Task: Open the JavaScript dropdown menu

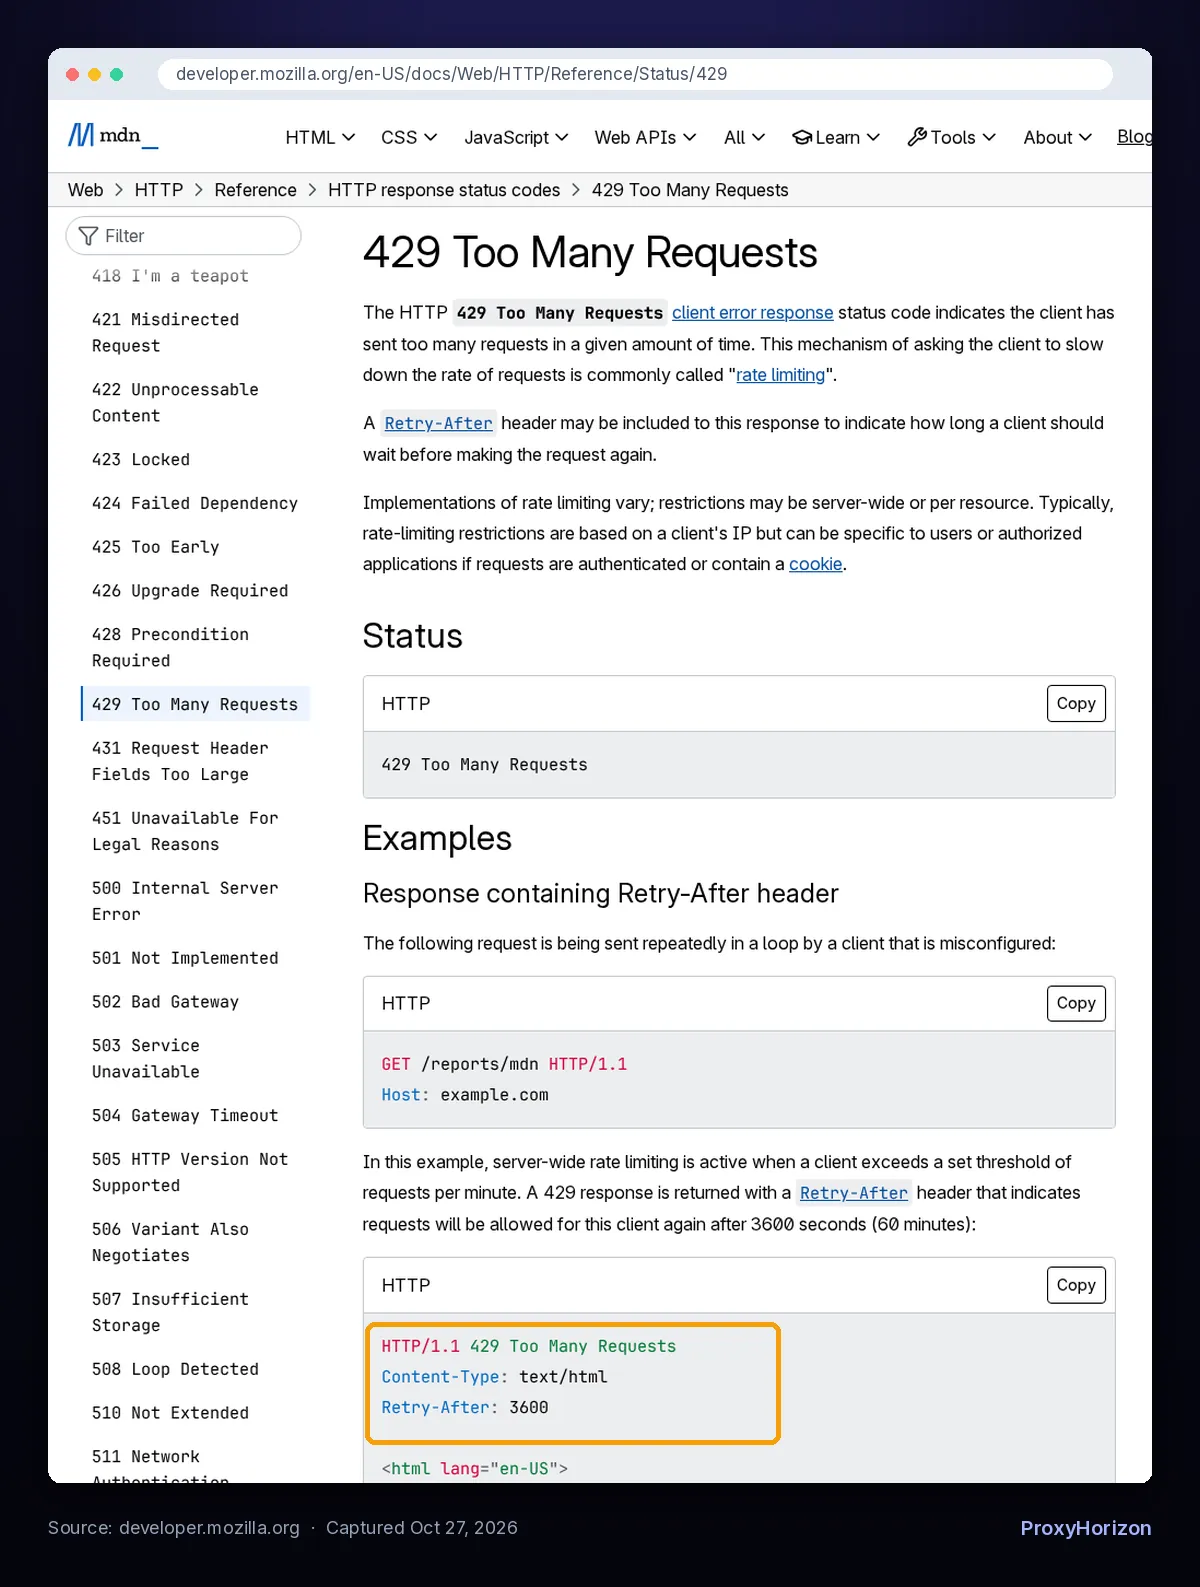Action: (x=516, y=137)
